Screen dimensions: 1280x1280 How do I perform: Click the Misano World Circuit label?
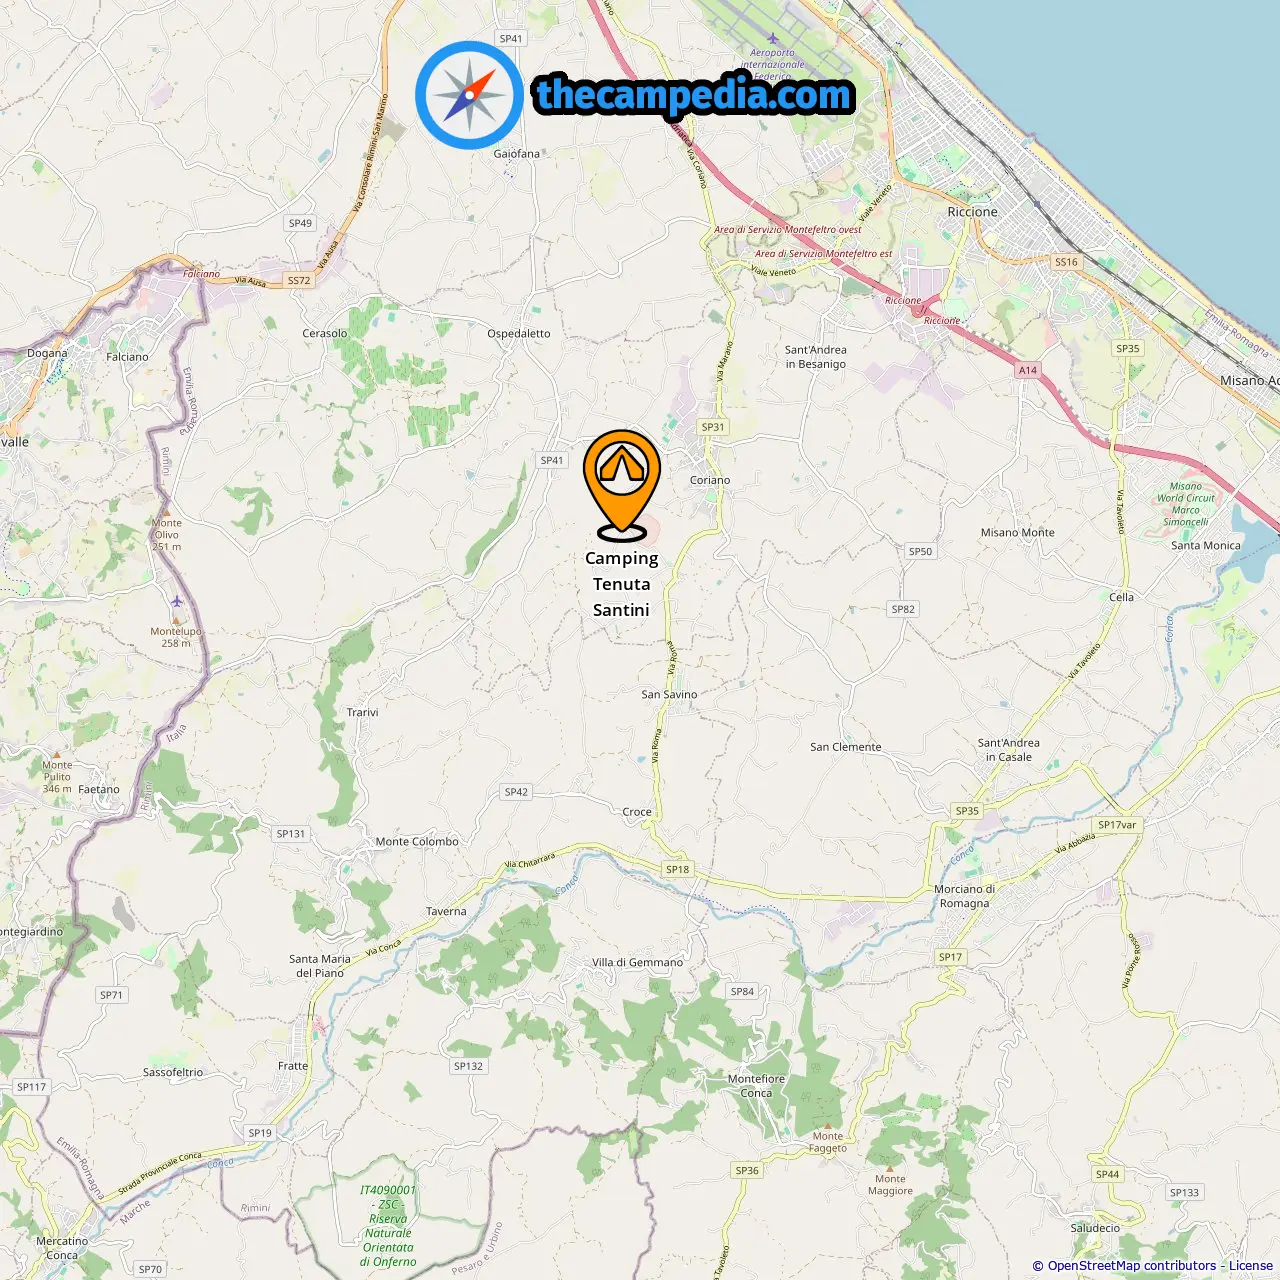click(1186, 504)
